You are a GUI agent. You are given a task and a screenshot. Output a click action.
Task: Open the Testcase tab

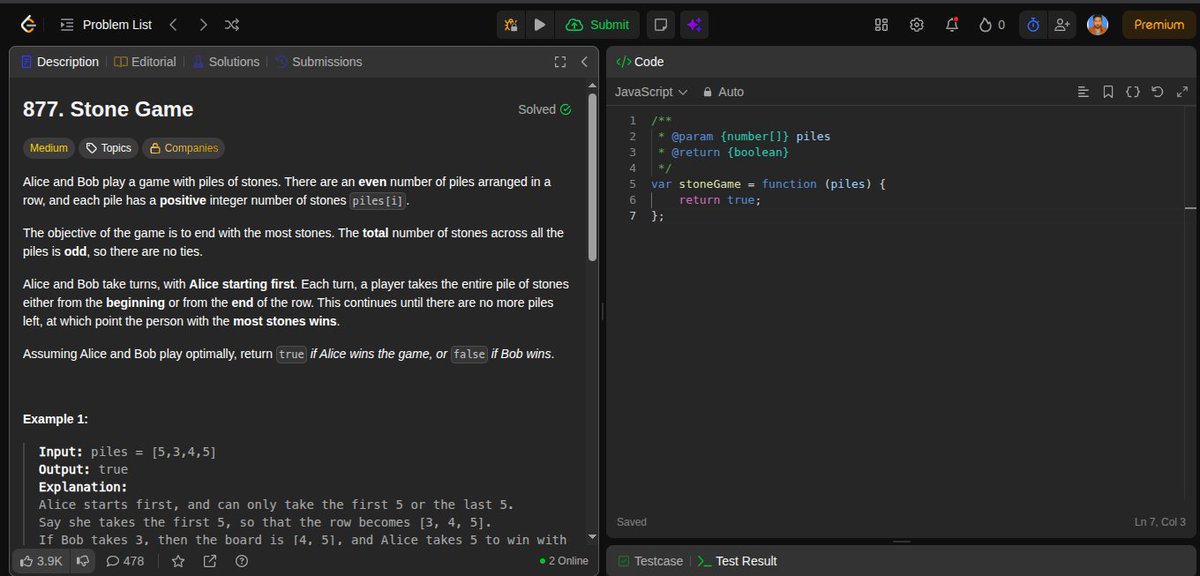[650, 561]
